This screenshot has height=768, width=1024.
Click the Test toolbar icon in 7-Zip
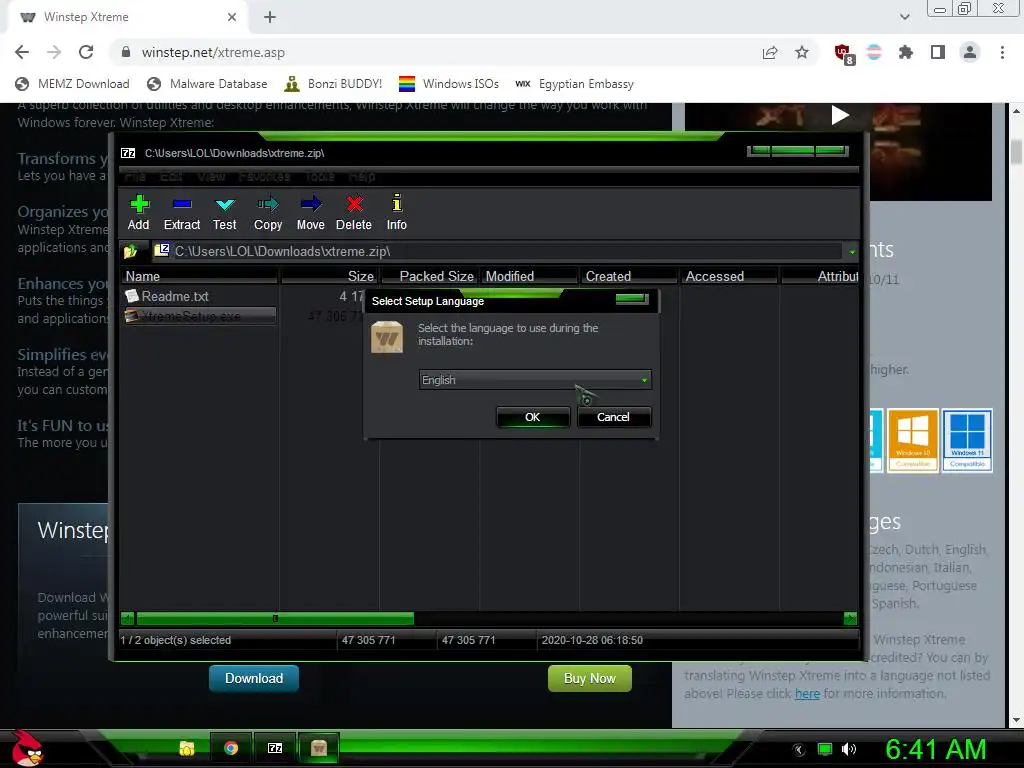click(x=225, y=204)
